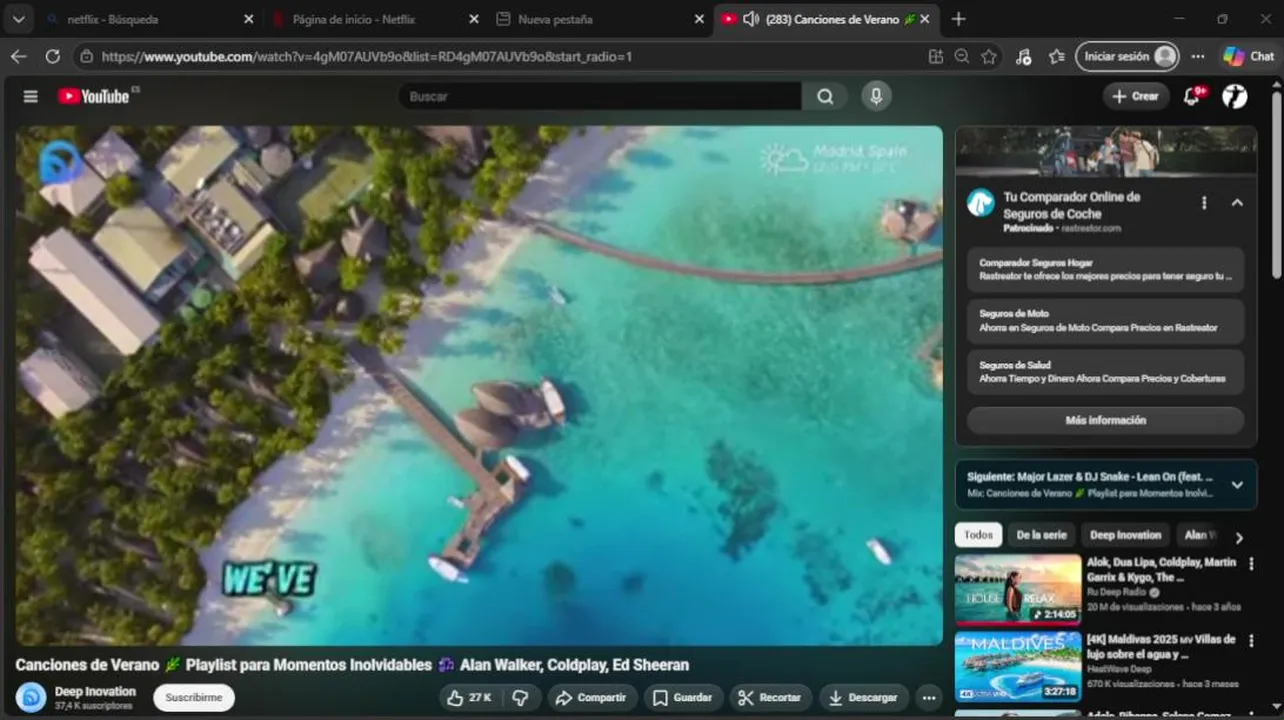Mute tab via speaker icon on YouTube tab
Viewport: 1284px width, 720px height.
(x=751, y=19)
